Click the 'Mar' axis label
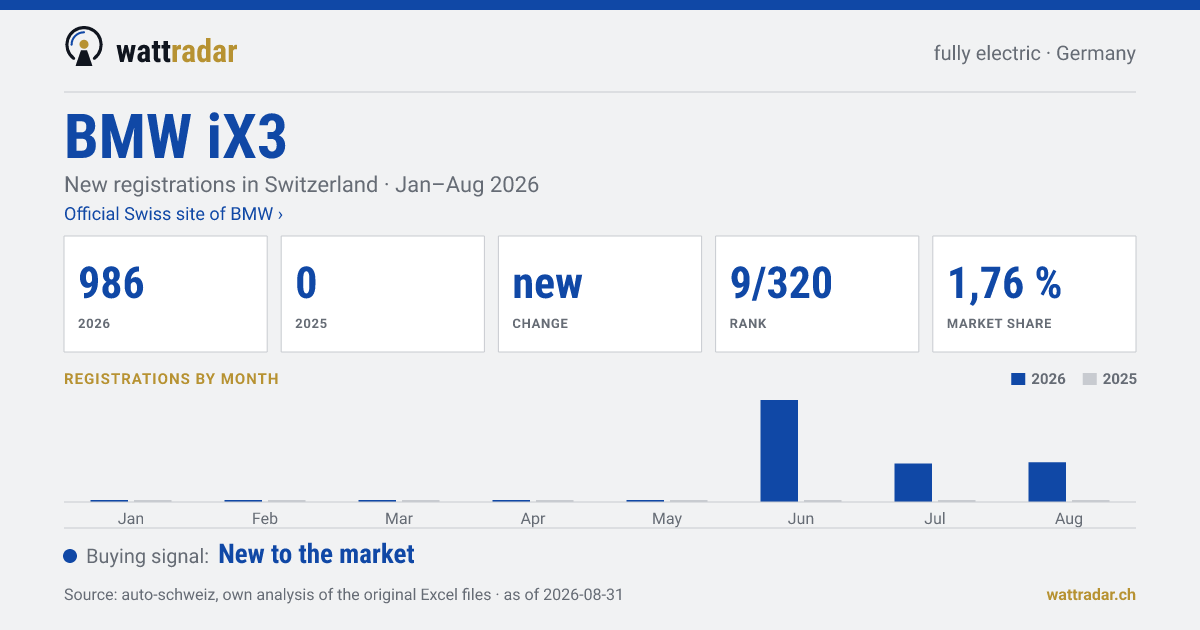1200x630 pixels. (399, 518)
